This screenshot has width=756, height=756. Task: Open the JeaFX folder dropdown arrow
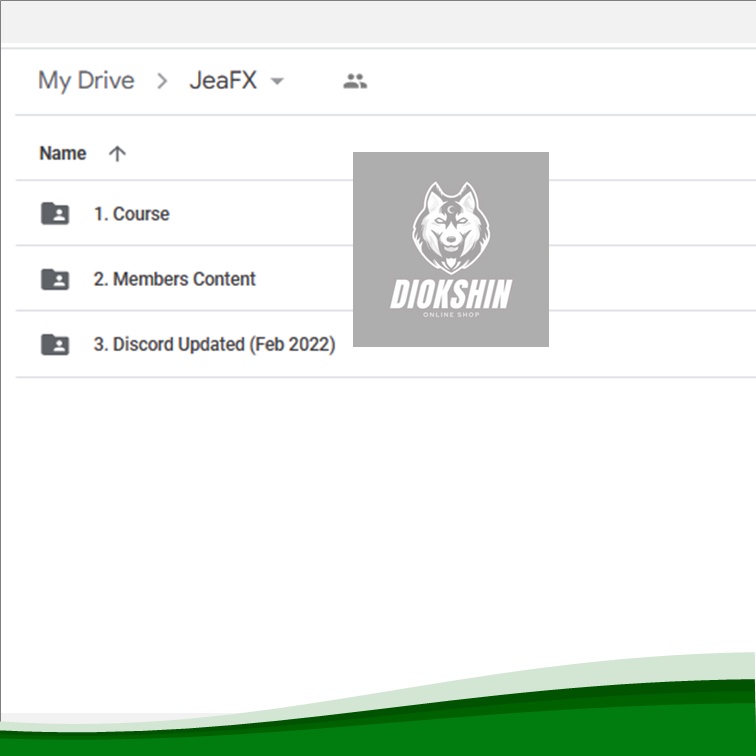(x=277, y=81)
